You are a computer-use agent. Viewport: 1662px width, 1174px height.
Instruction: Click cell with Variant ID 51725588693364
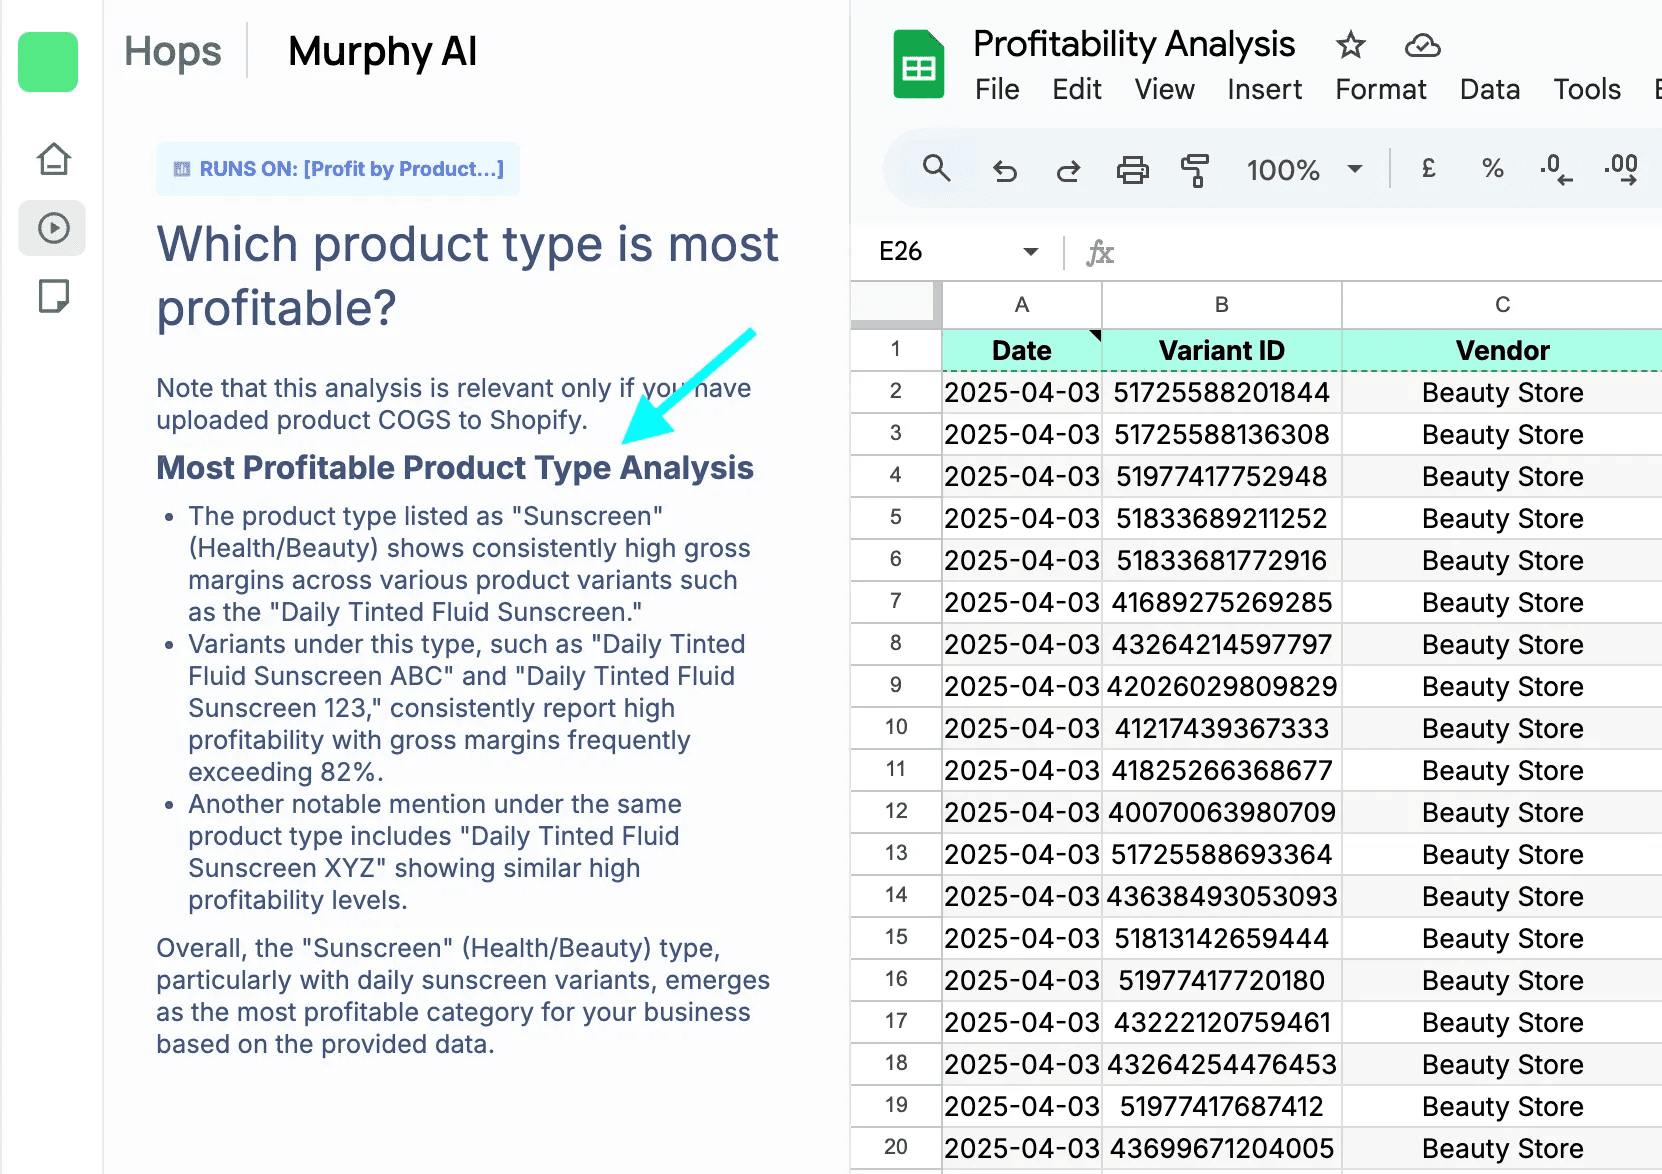pos(1222,854)
